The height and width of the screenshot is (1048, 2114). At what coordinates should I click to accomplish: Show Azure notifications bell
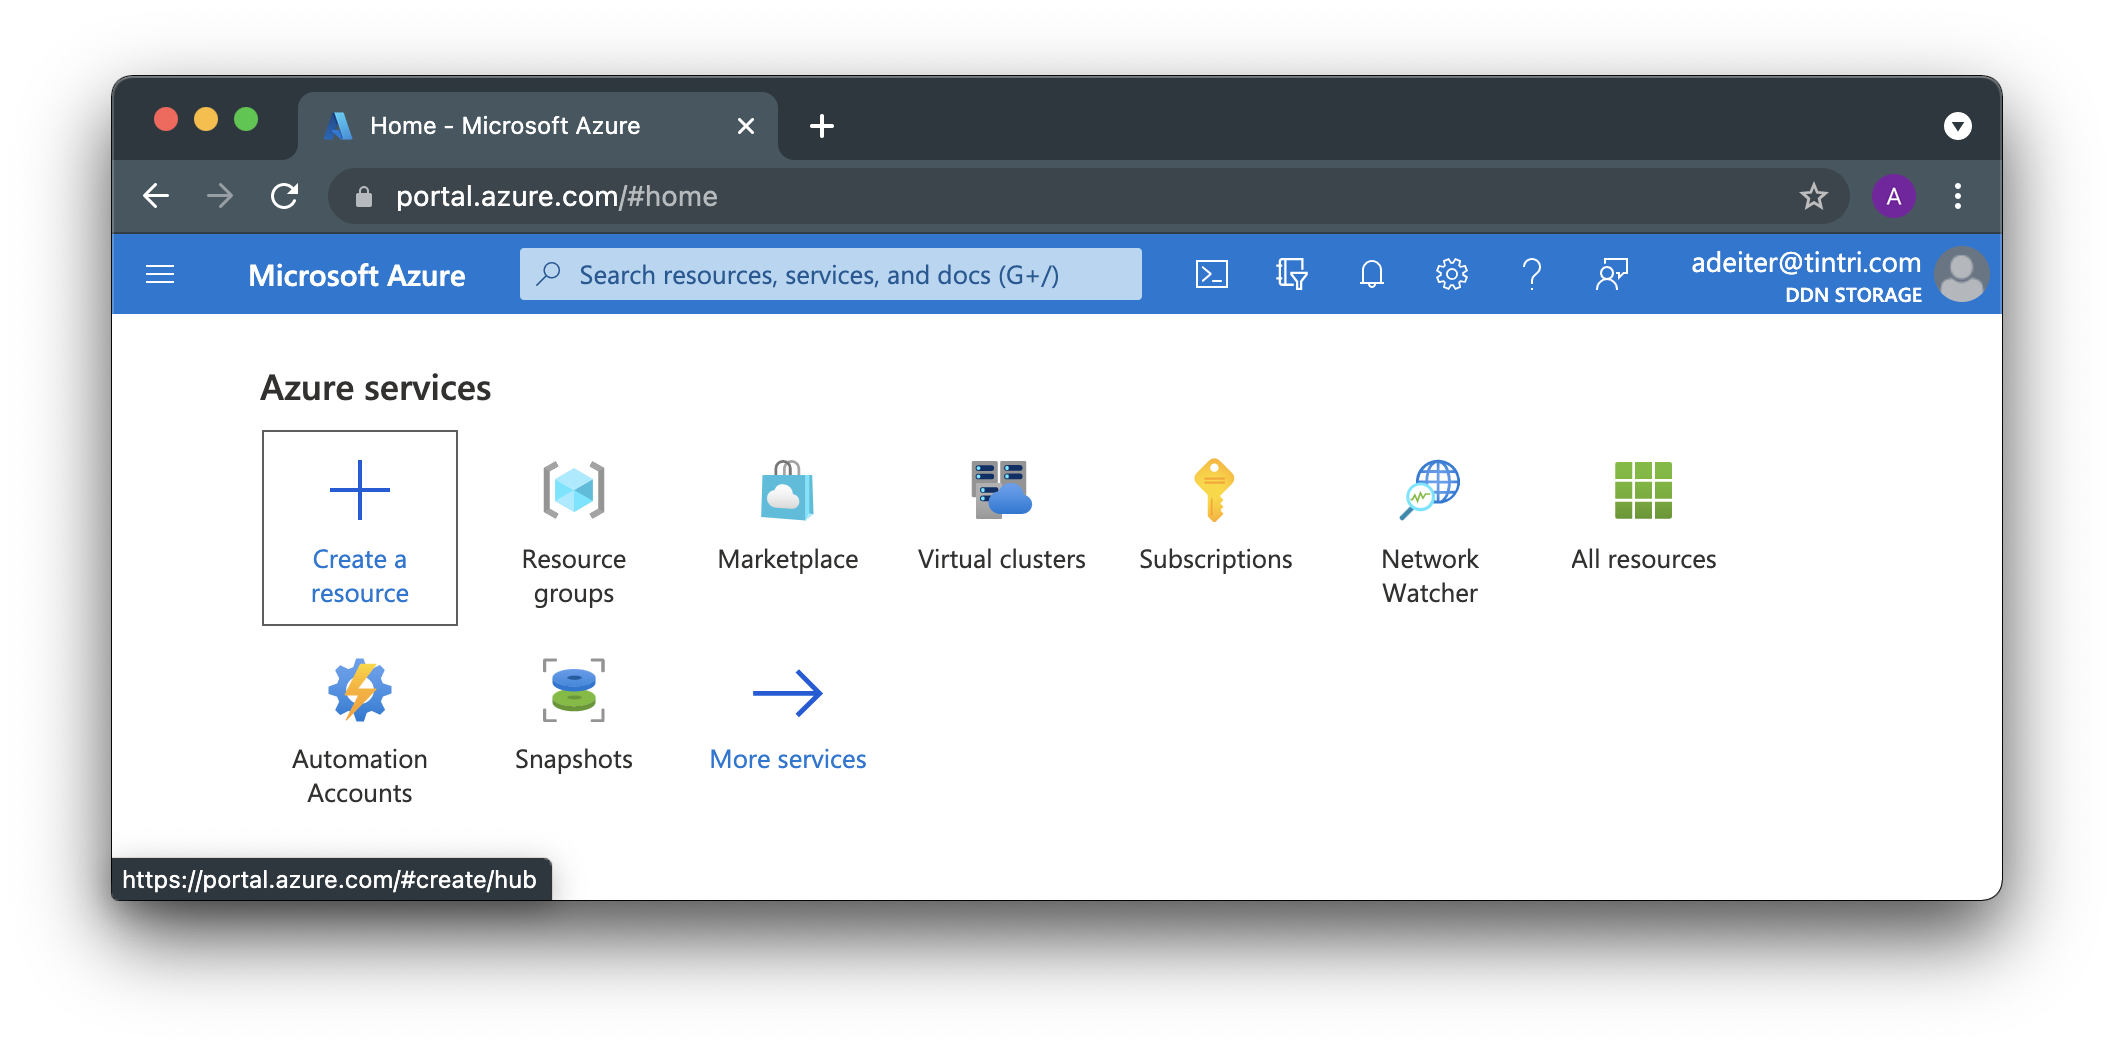(x=1371, y=274)
